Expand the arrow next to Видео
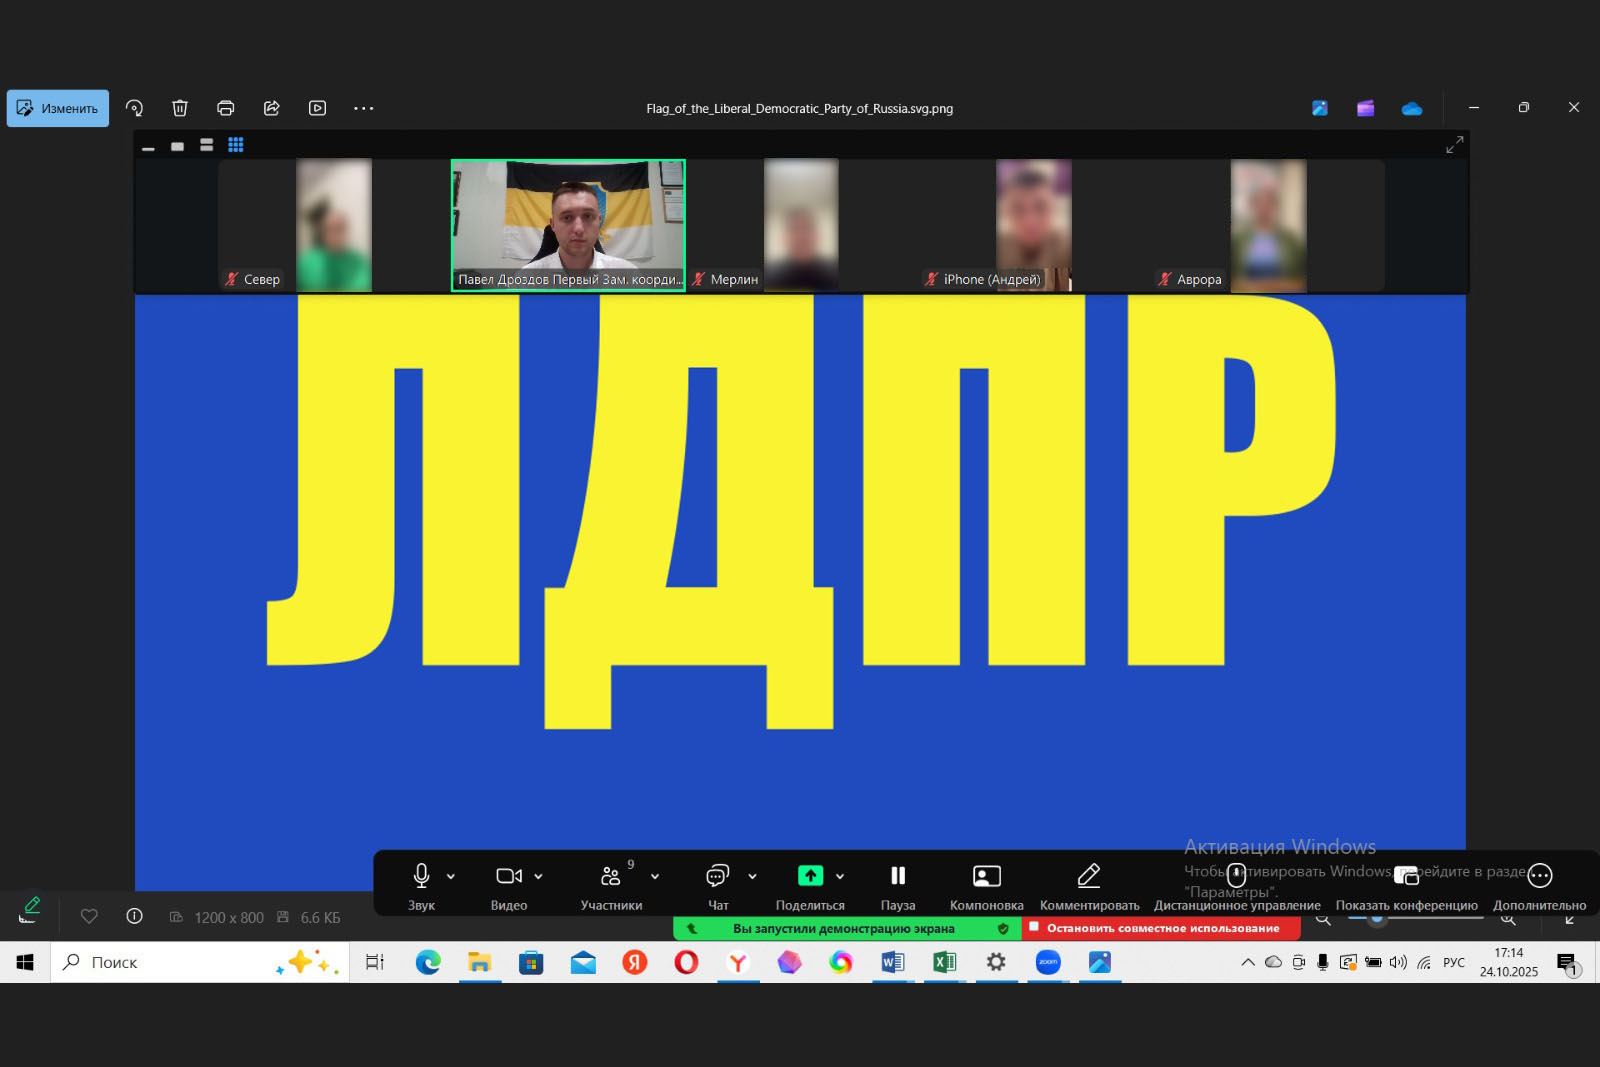The image size is (1600, 1067). point(539,877)
